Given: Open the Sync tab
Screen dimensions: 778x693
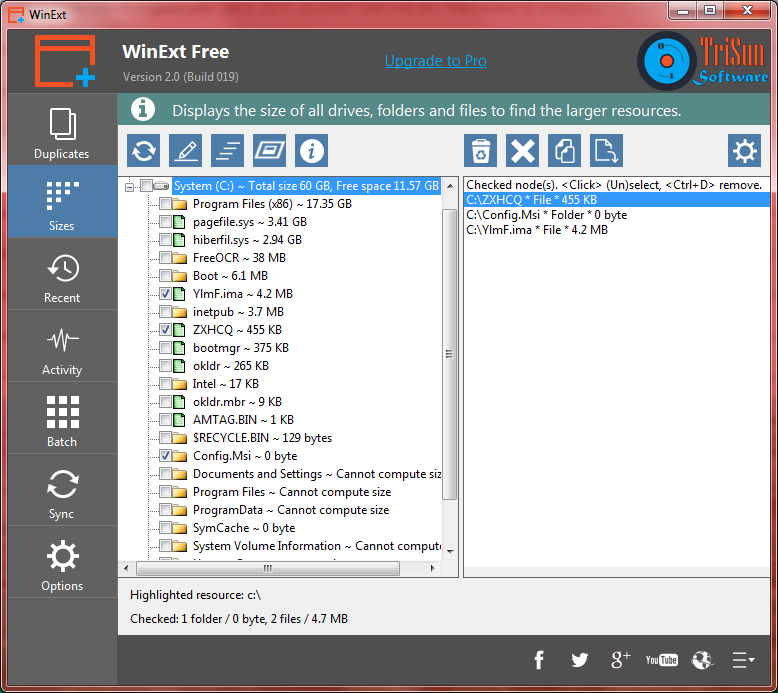Looking at the screenshot, I should pyautogui.click(x=62, y=490).
